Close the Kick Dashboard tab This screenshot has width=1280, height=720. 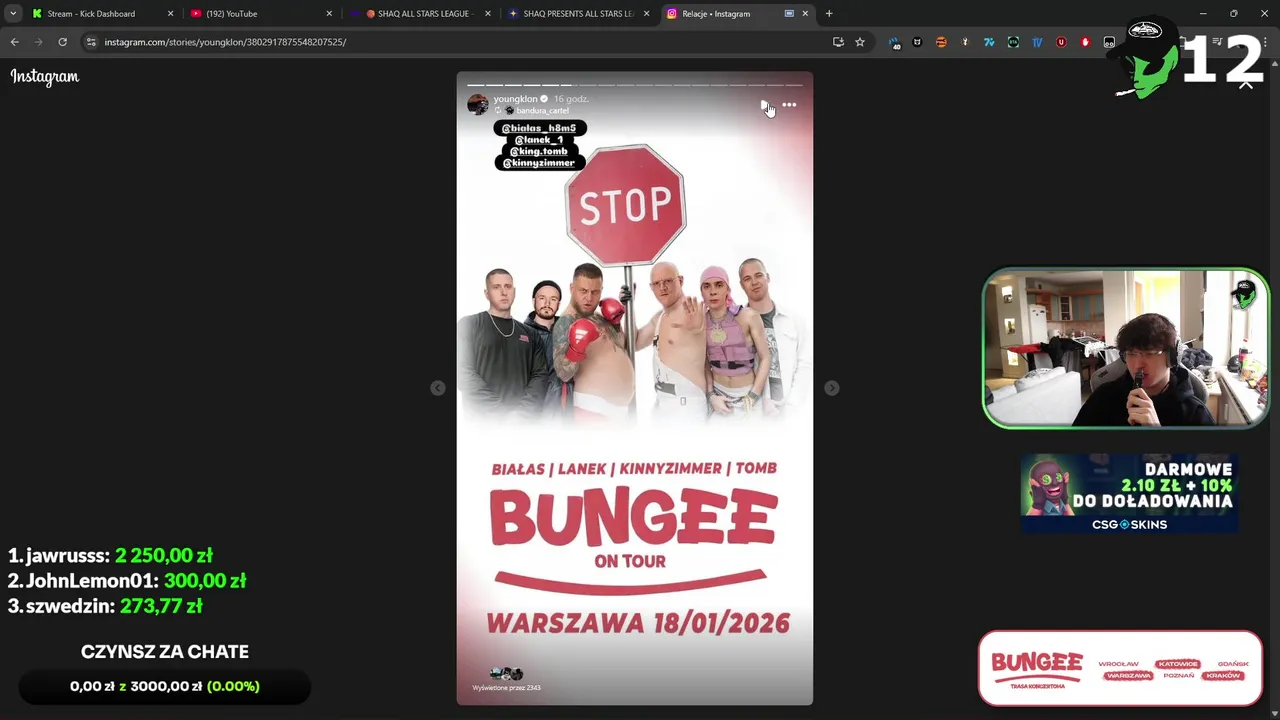click(x=170, y=14)
